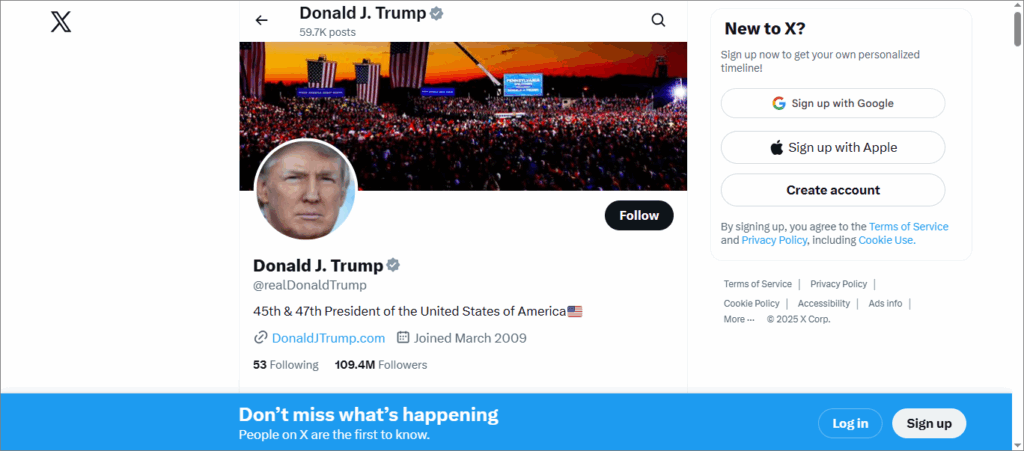The width and height of the screenshot is (1024, 451).
Task: Sign up with Google
Action: 832,103
